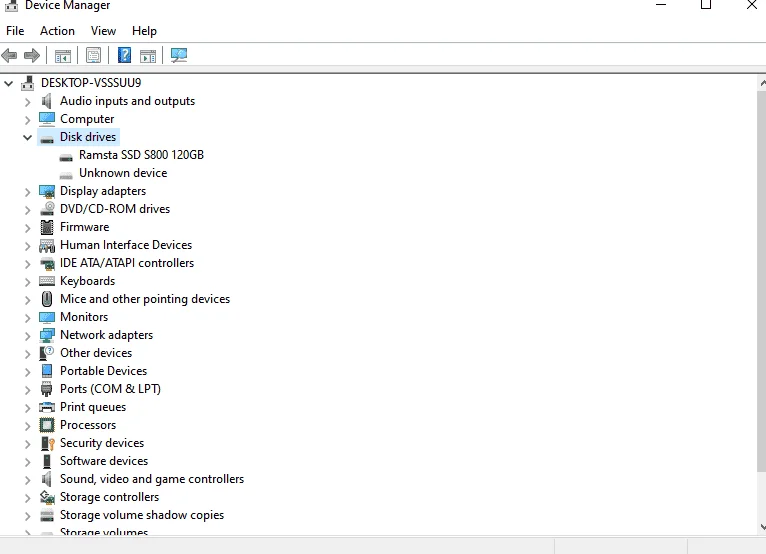Click the Processors chip icon
This screenshot has height=554, width=766.
click(x=47, y=425)
